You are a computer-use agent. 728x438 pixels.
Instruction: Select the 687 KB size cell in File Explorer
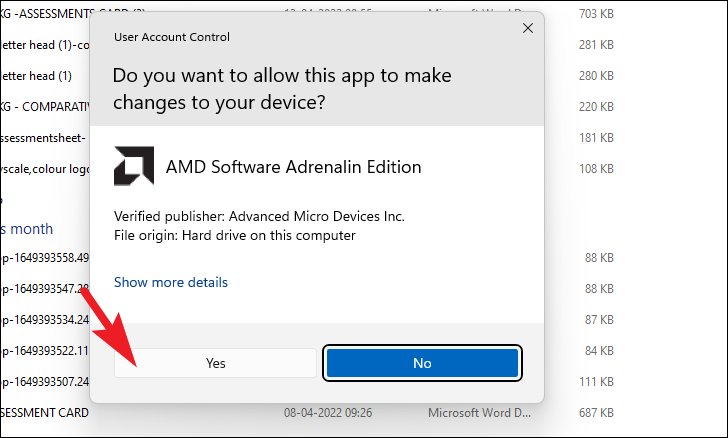[596, 412]
